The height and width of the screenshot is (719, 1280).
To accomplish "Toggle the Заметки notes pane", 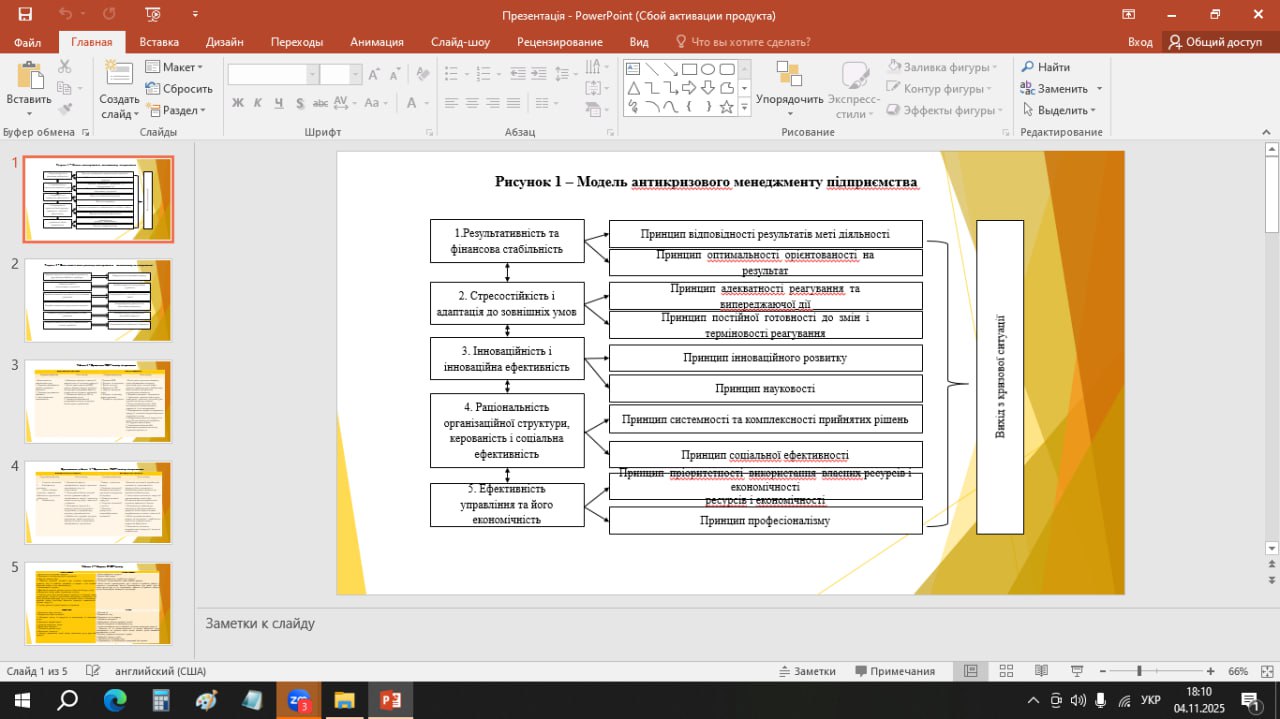I will click(806, 671).
